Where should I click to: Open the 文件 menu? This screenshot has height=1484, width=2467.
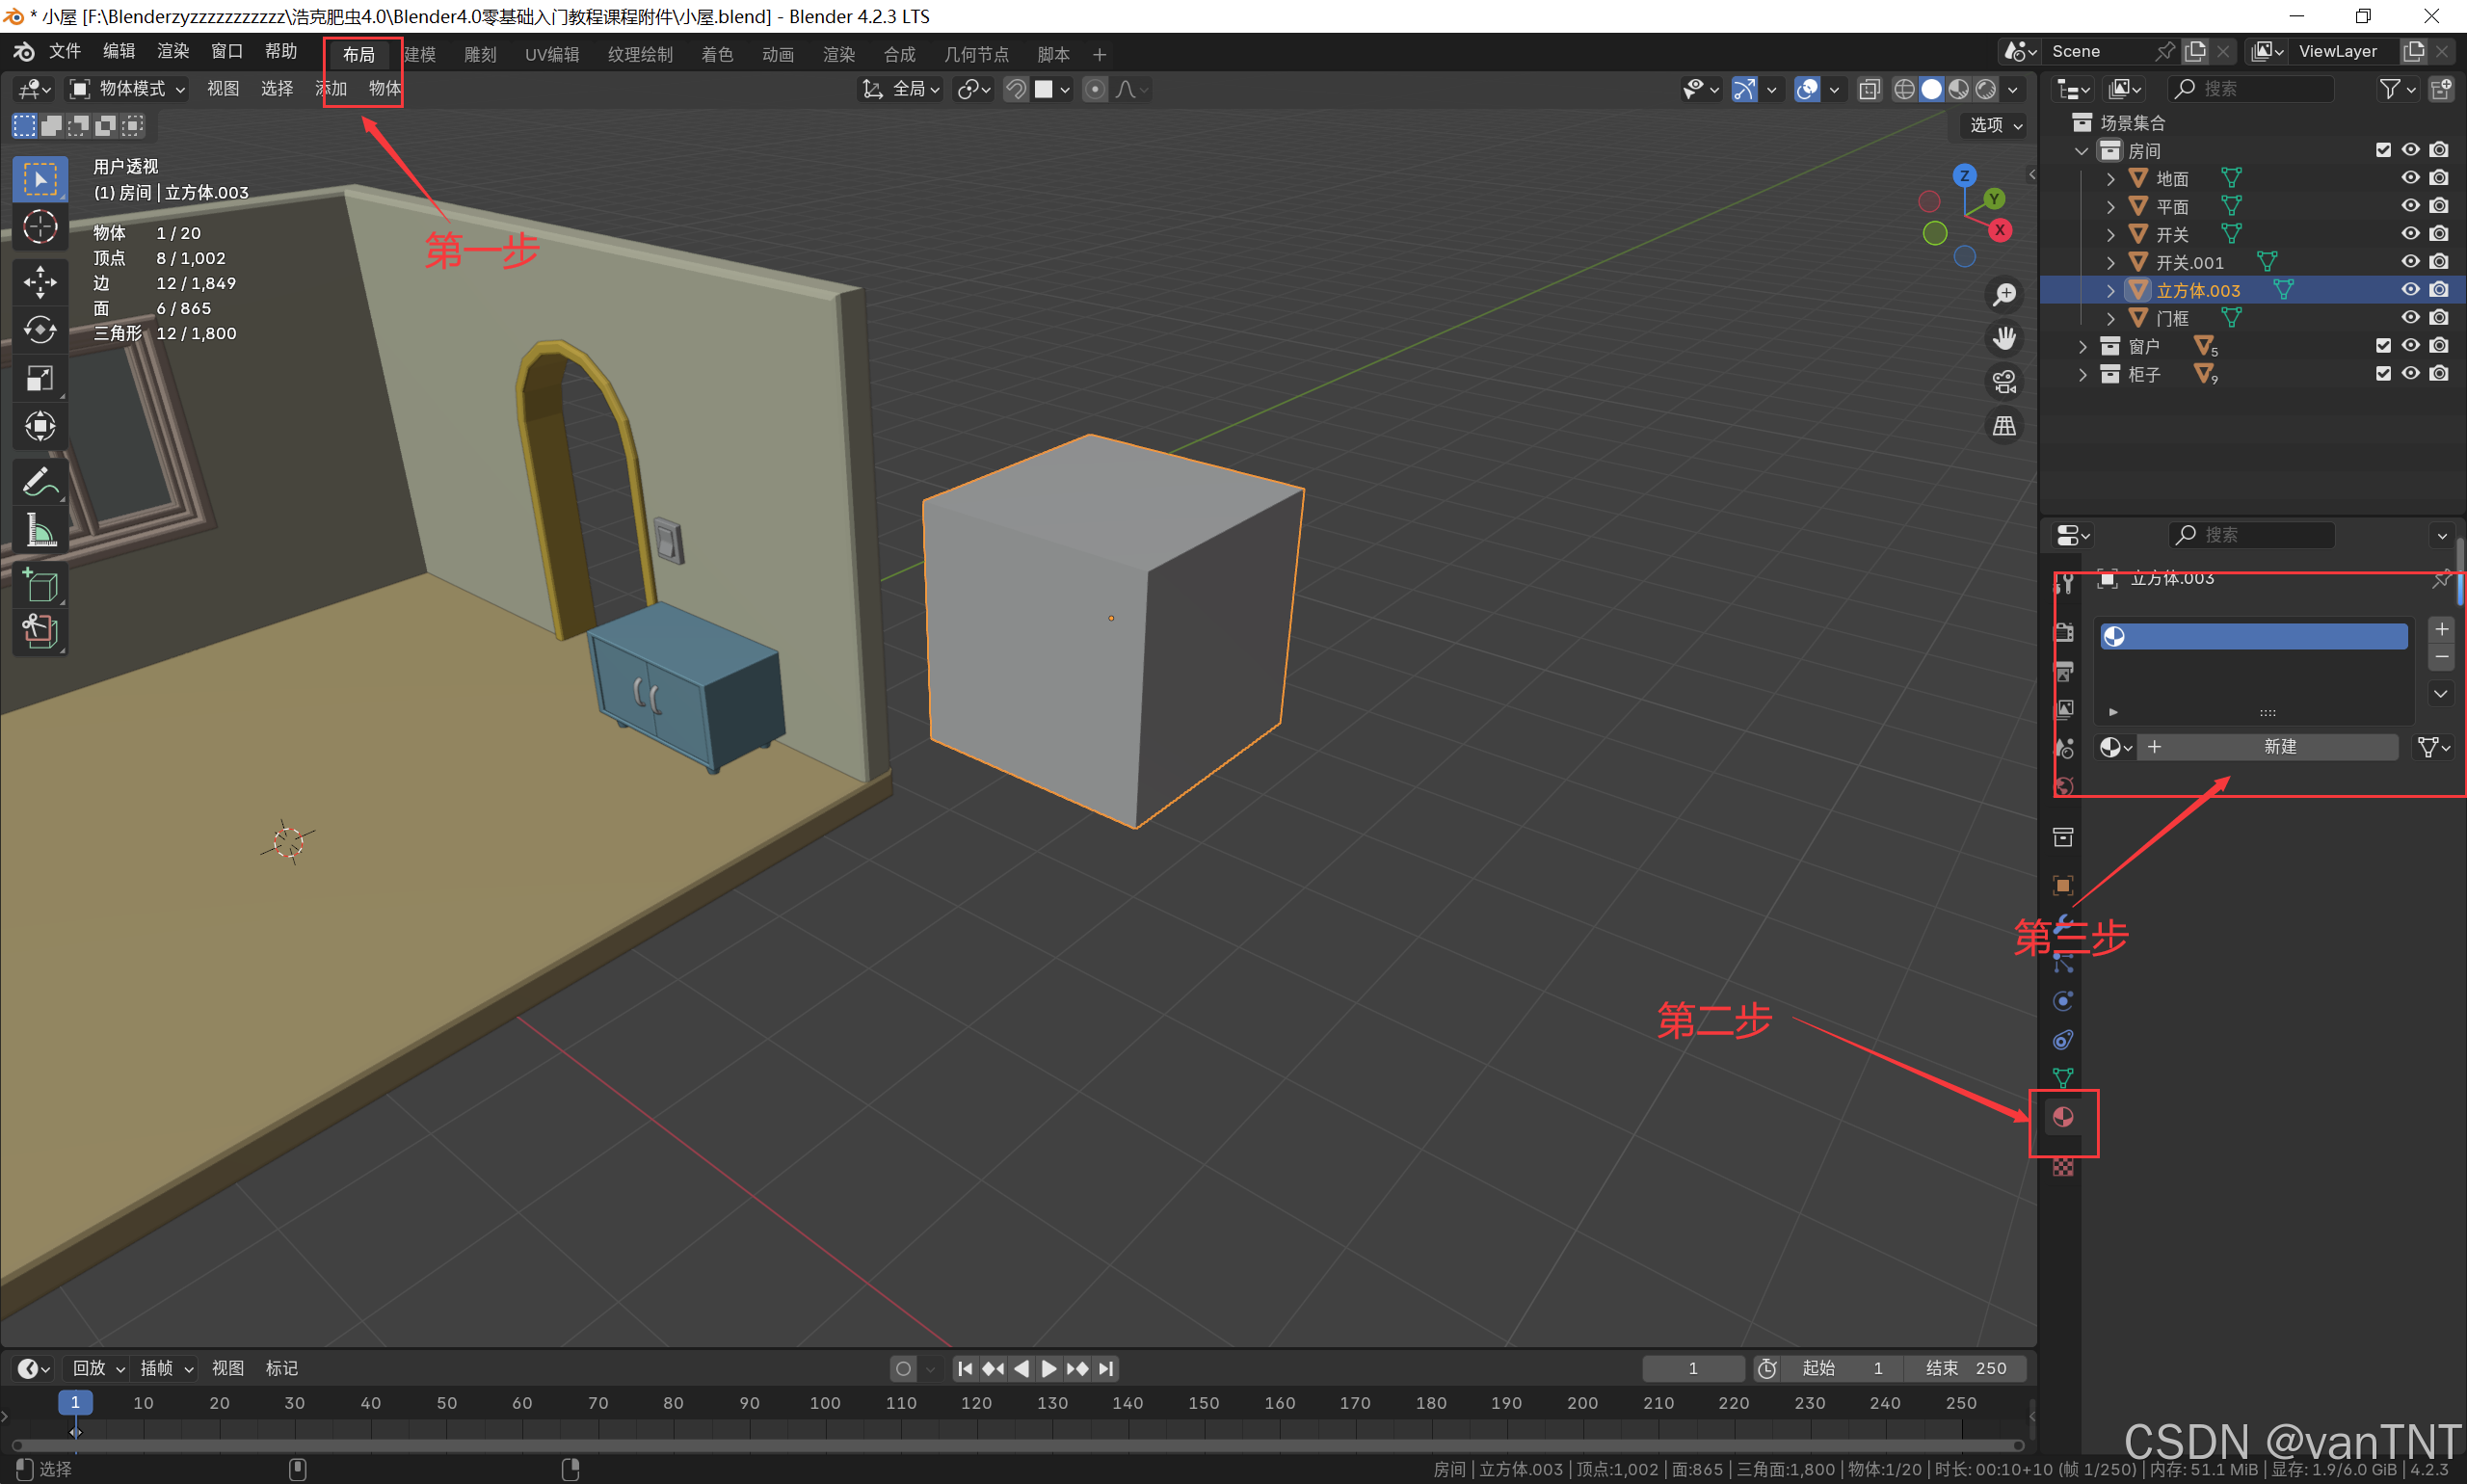tap(65, 52)
